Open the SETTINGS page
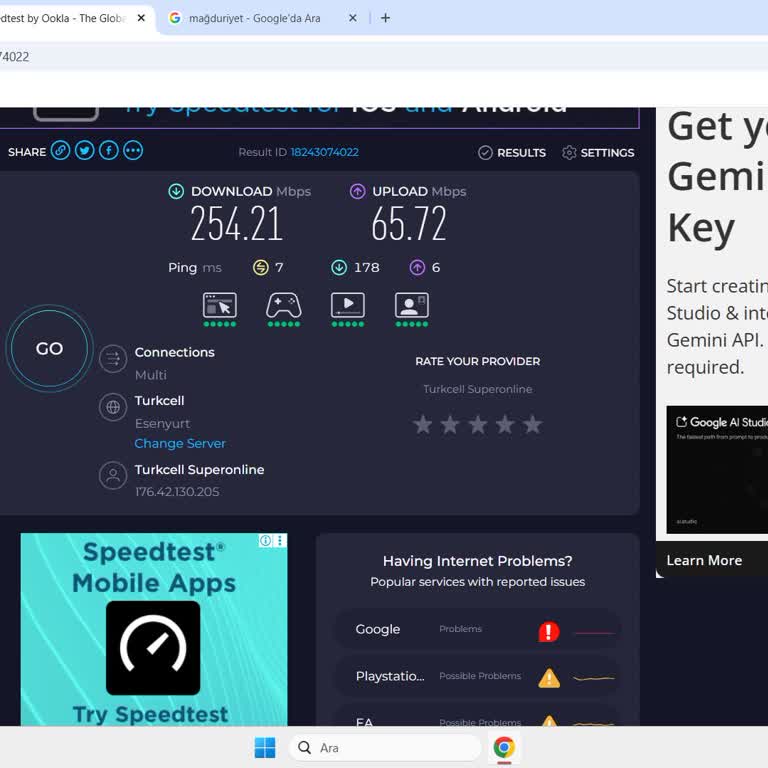Viewport: 768px width, 768px height. click(598, 153)
